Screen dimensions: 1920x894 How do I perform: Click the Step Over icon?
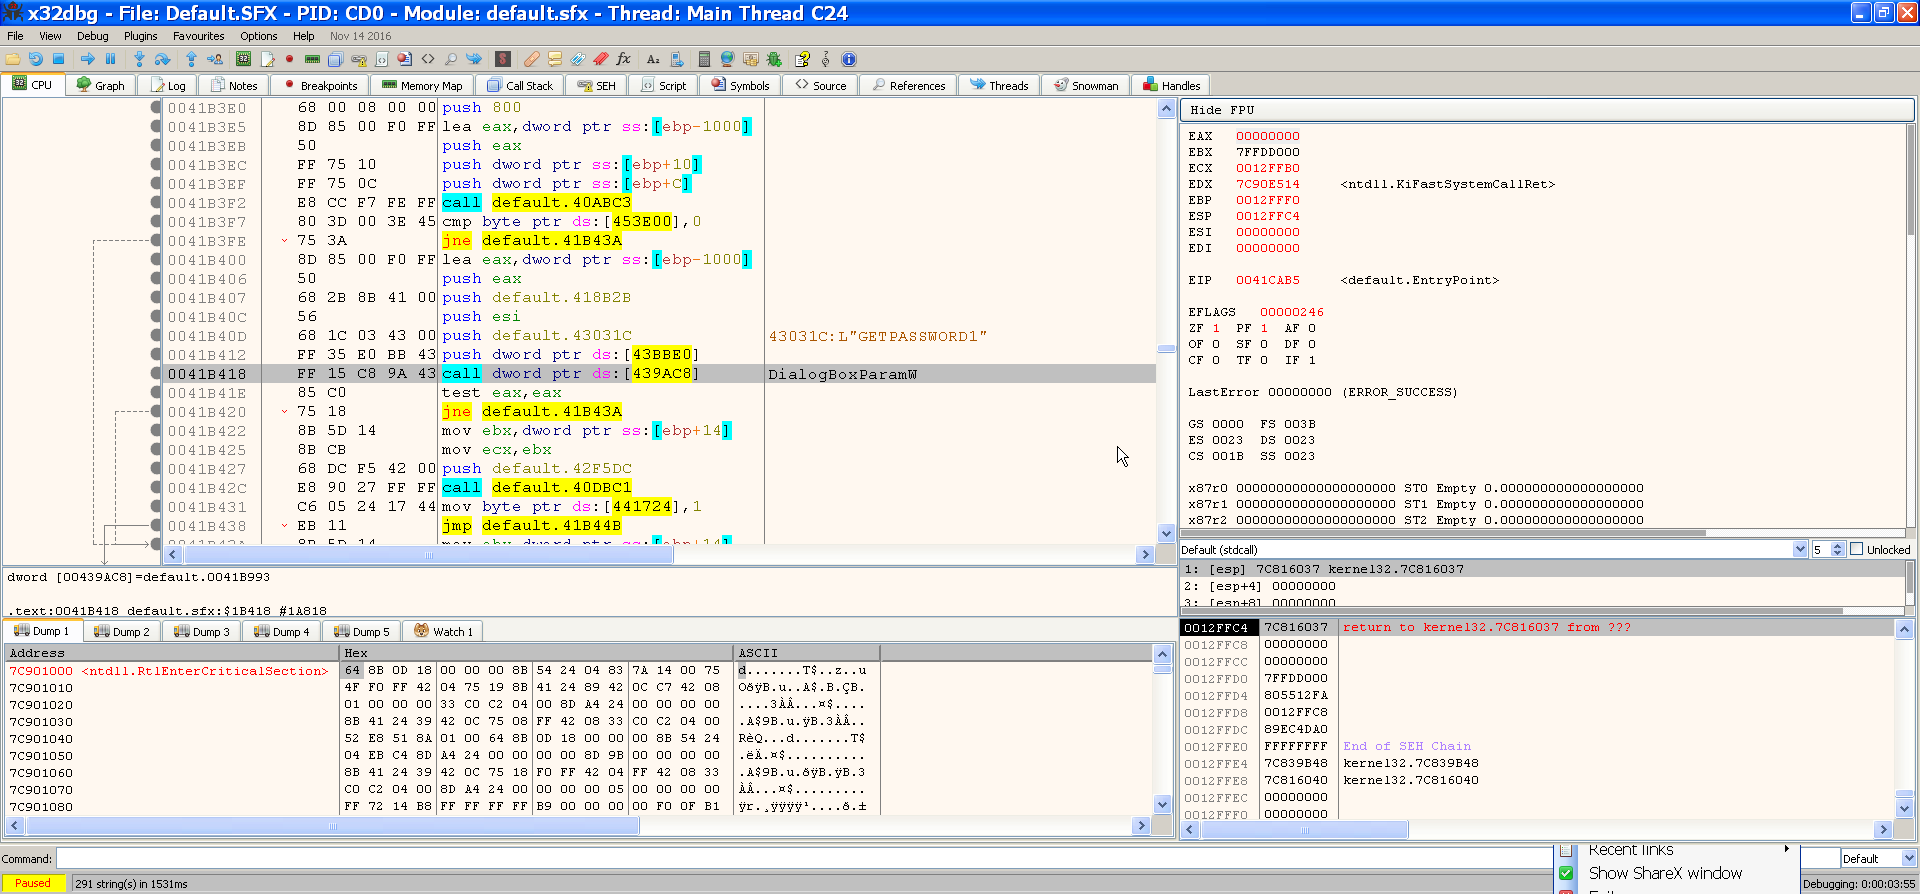tap(162, 59)
